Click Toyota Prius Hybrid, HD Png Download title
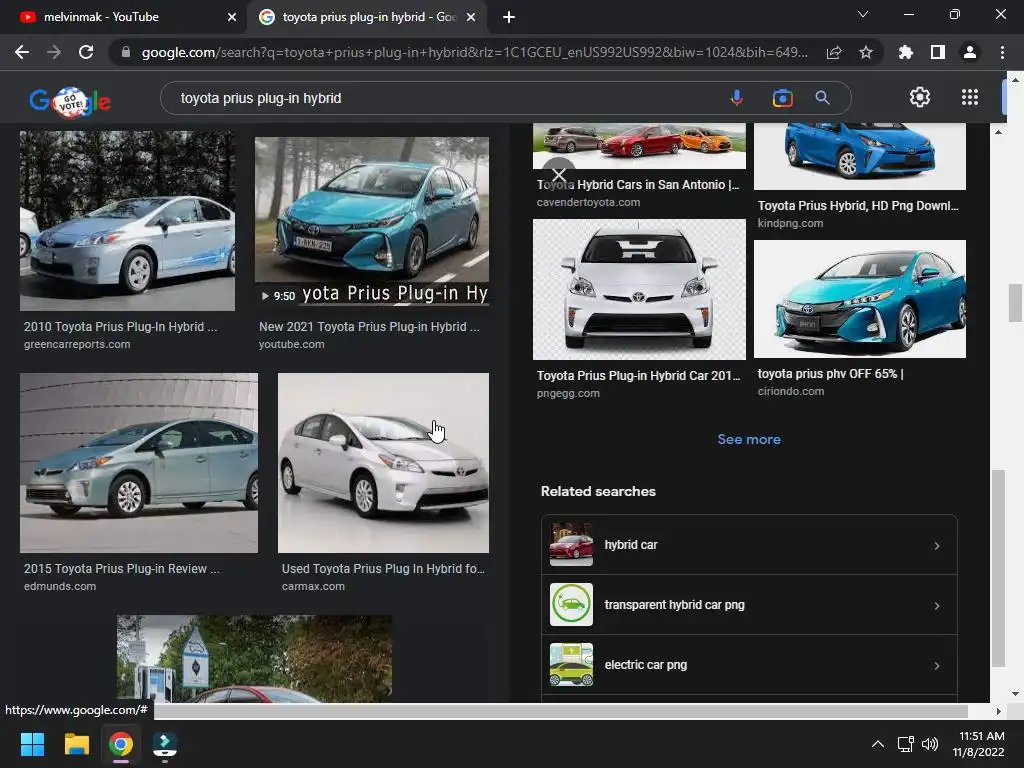 [858, 206]
